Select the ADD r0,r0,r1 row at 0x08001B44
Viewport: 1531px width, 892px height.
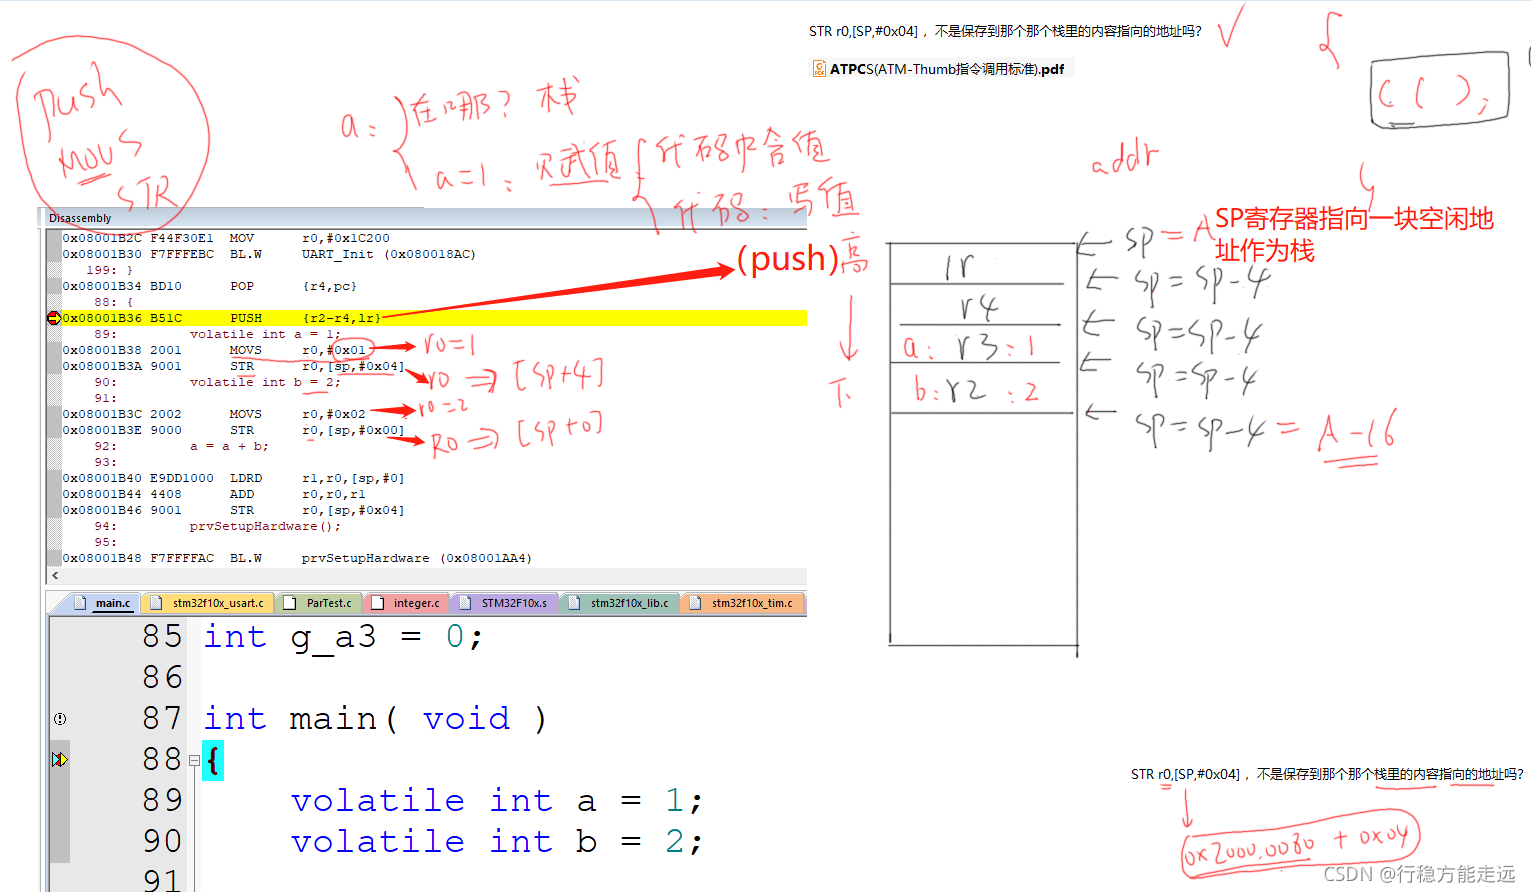click(x=434, y=494)
